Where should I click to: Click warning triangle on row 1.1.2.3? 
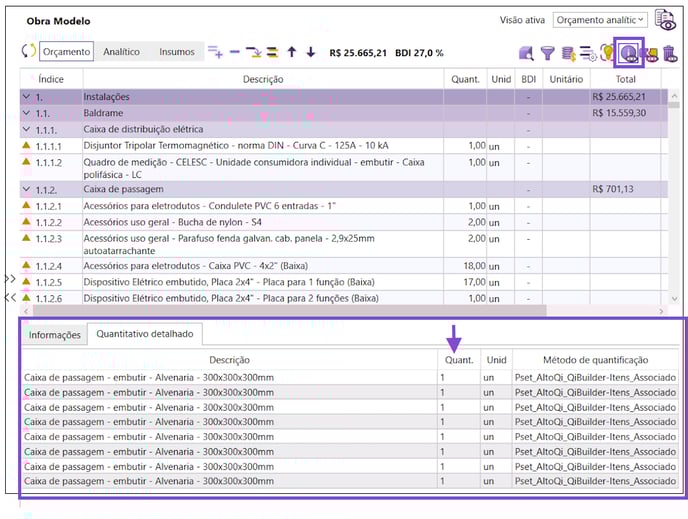[26, 238]
